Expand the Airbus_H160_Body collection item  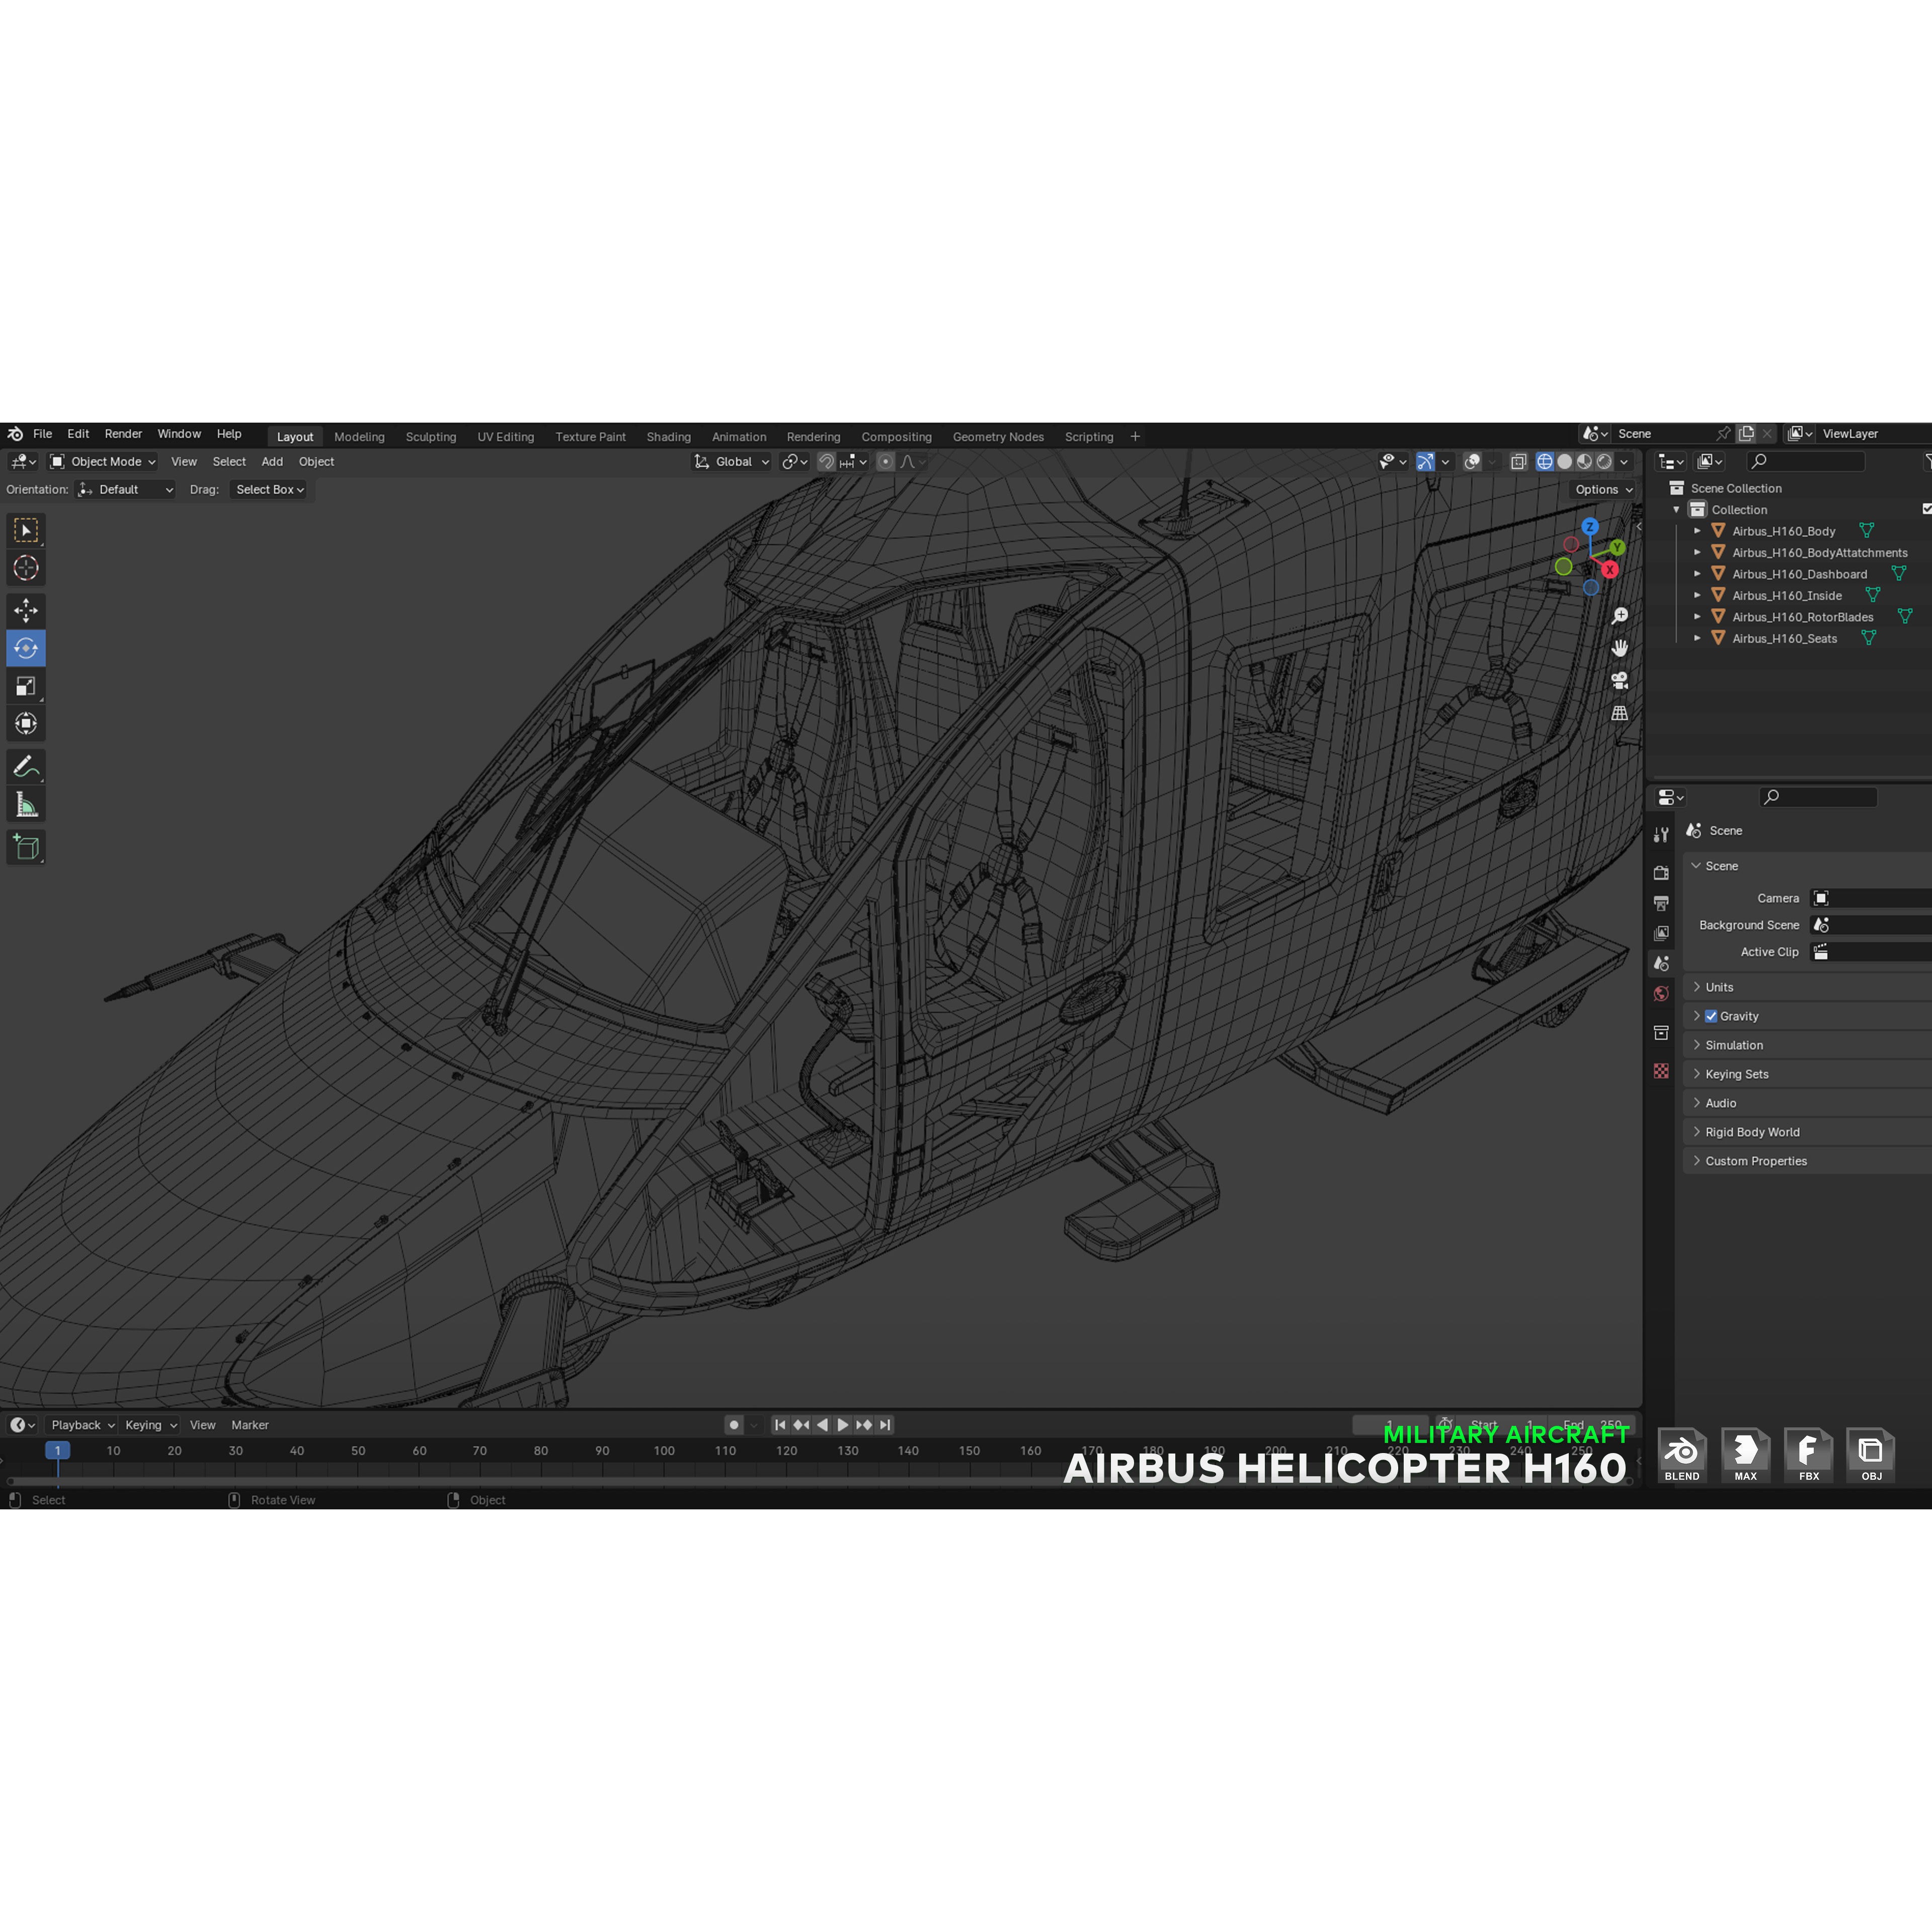[x=1697, y=531]
